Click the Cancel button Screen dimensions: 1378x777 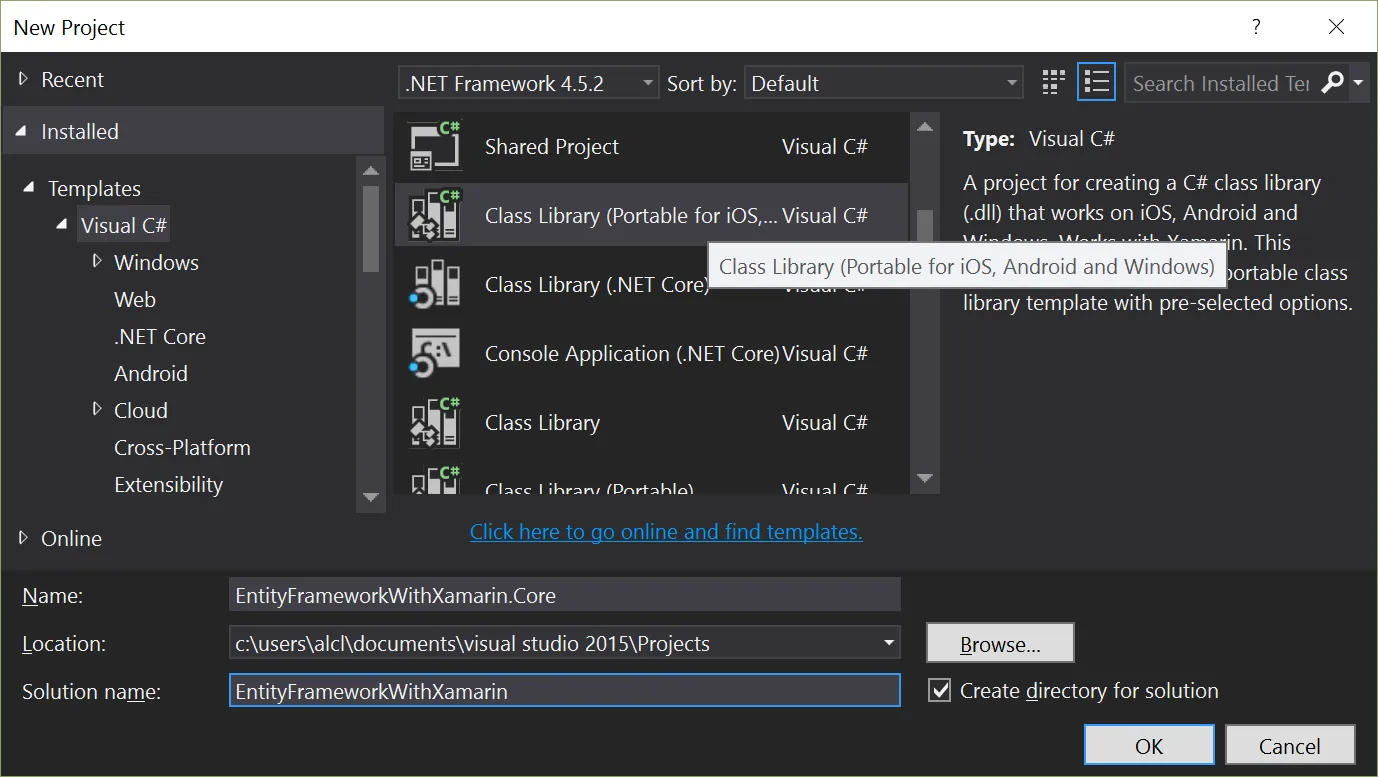pyautogui.click(x=1290, y=745)
